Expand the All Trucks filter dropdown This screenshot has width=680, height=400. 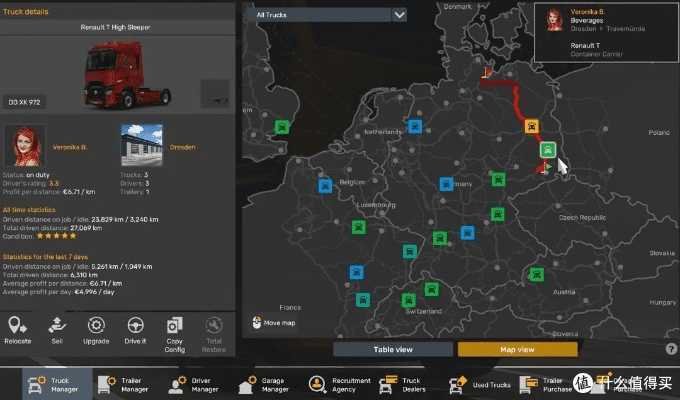point(399,15)
